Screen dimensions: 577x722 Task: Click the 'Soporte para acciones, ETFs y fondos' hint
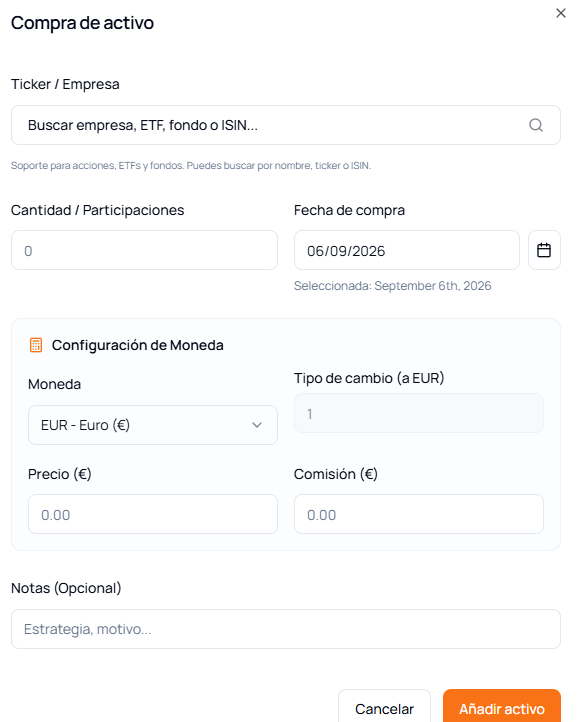[x=191, y=166]
